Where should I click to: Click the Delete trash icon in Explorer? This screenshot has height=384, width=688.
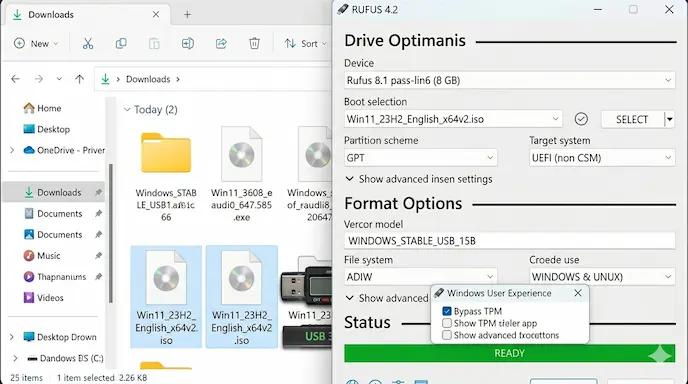tap(254, 43)
